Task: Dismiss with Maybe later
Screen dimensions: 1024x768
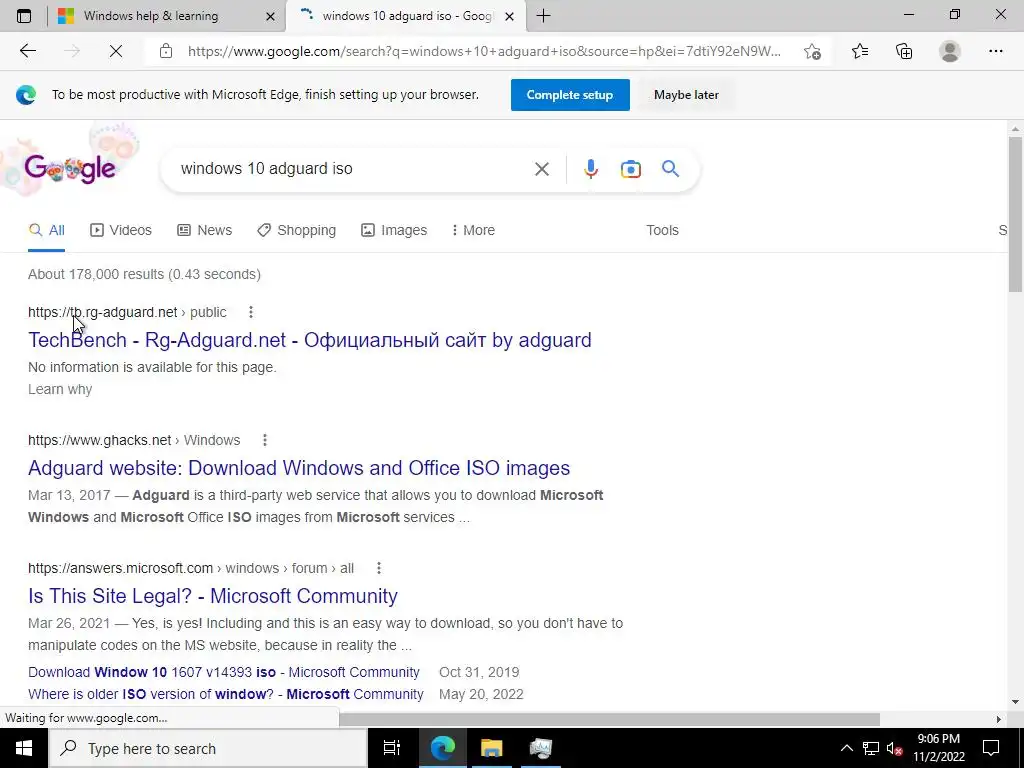Action: pyautogui.click(x=686, y=95)
